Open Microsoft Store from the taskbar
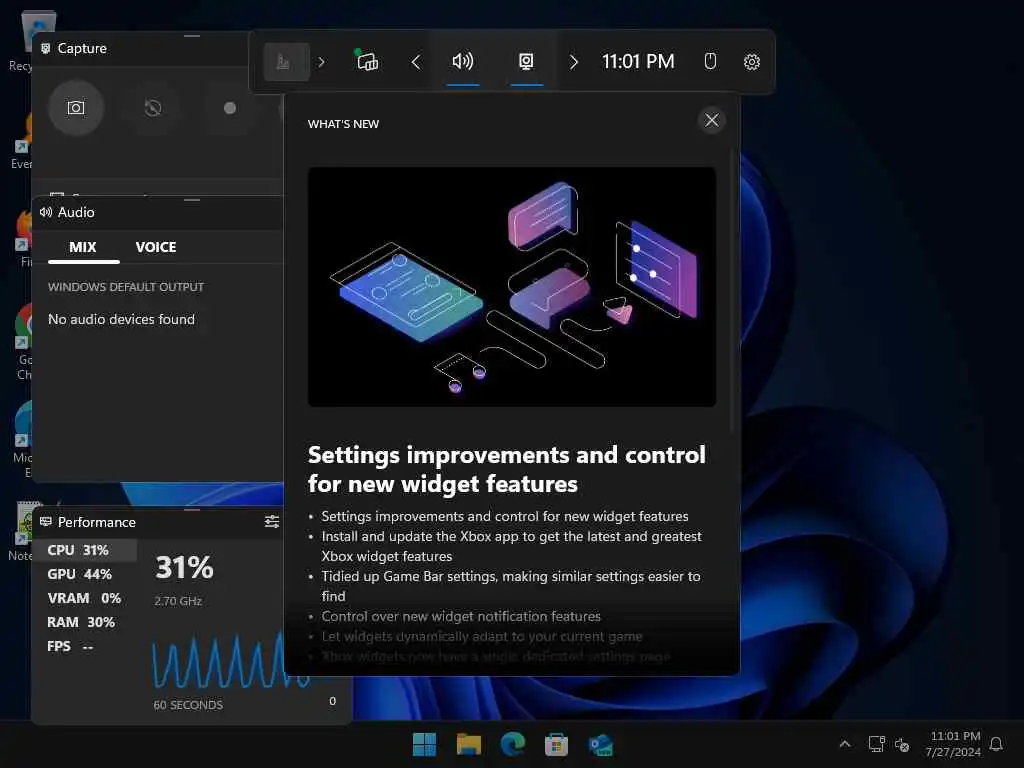This screenshot has width=1024, height=768. (556, 744)
